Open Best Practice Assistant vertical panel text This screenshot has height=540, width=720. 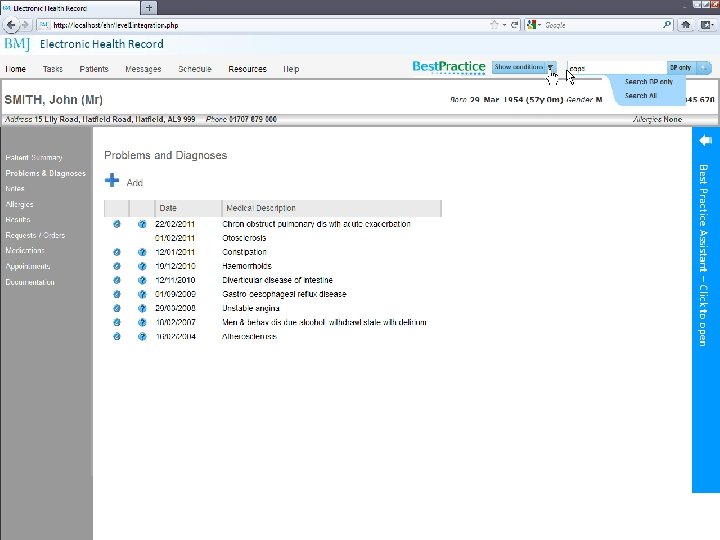pos(703,255)
